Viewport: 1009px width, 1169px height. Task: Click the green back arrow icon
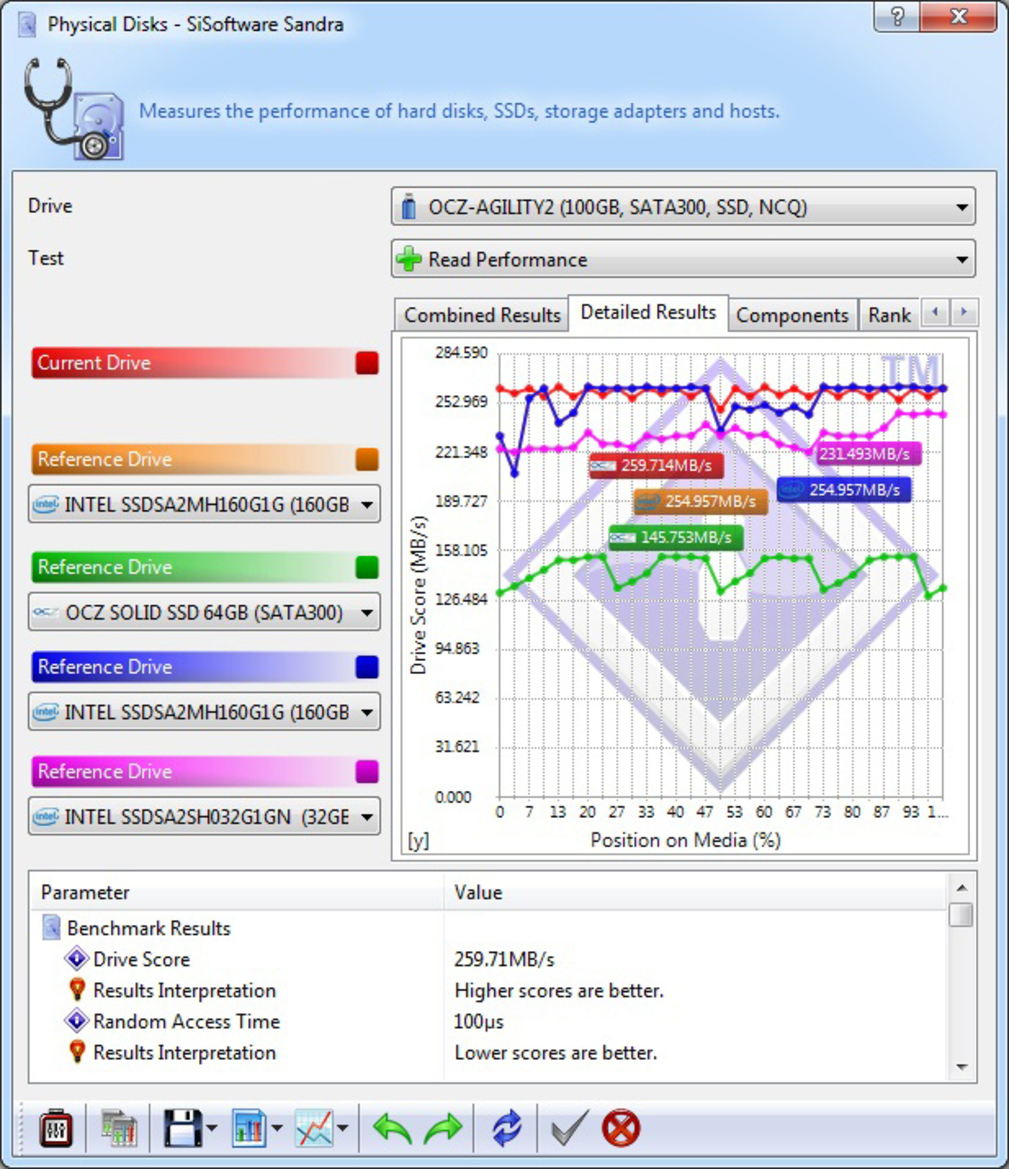393,1129
